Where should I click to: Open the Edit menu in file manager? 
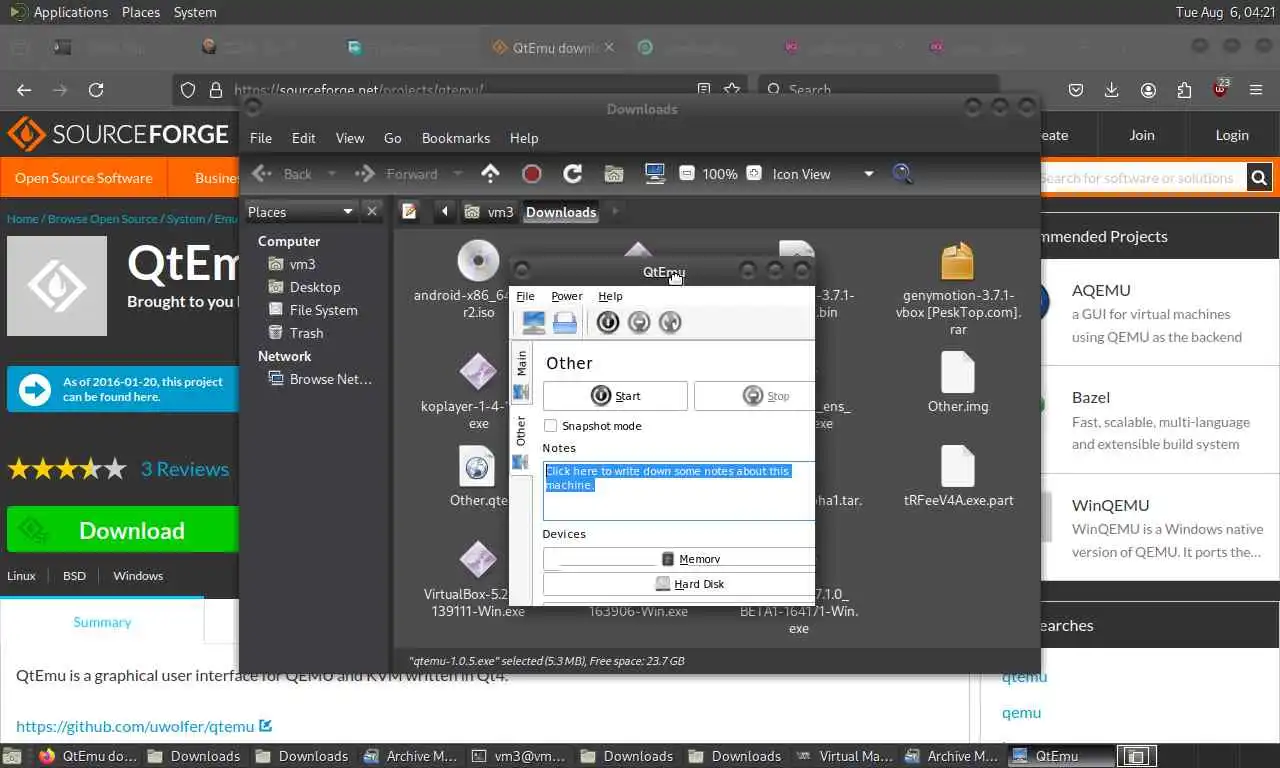coord(304,138)
